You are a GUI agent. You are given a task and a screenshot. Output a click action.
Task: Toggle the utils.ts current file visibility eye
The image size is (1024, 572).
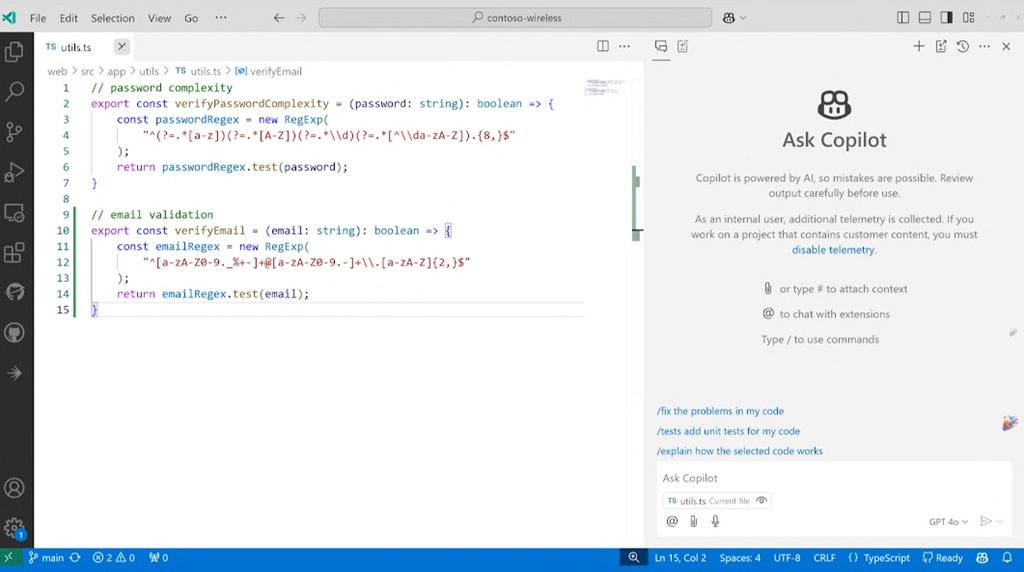(762, 501)
